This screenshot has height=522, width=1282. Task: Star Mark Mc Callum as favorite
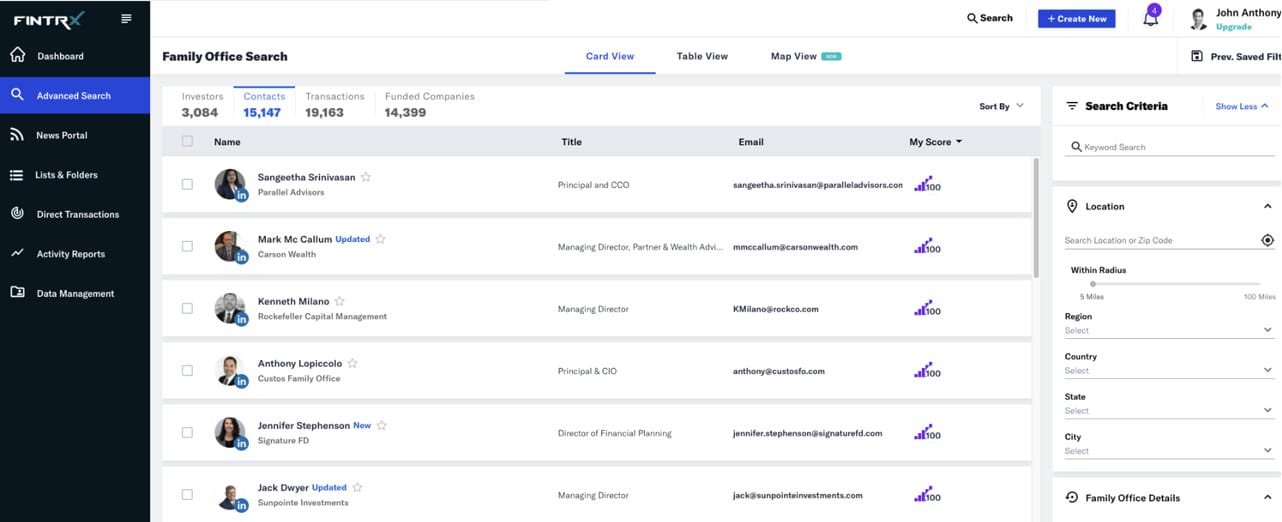(380, 239)
